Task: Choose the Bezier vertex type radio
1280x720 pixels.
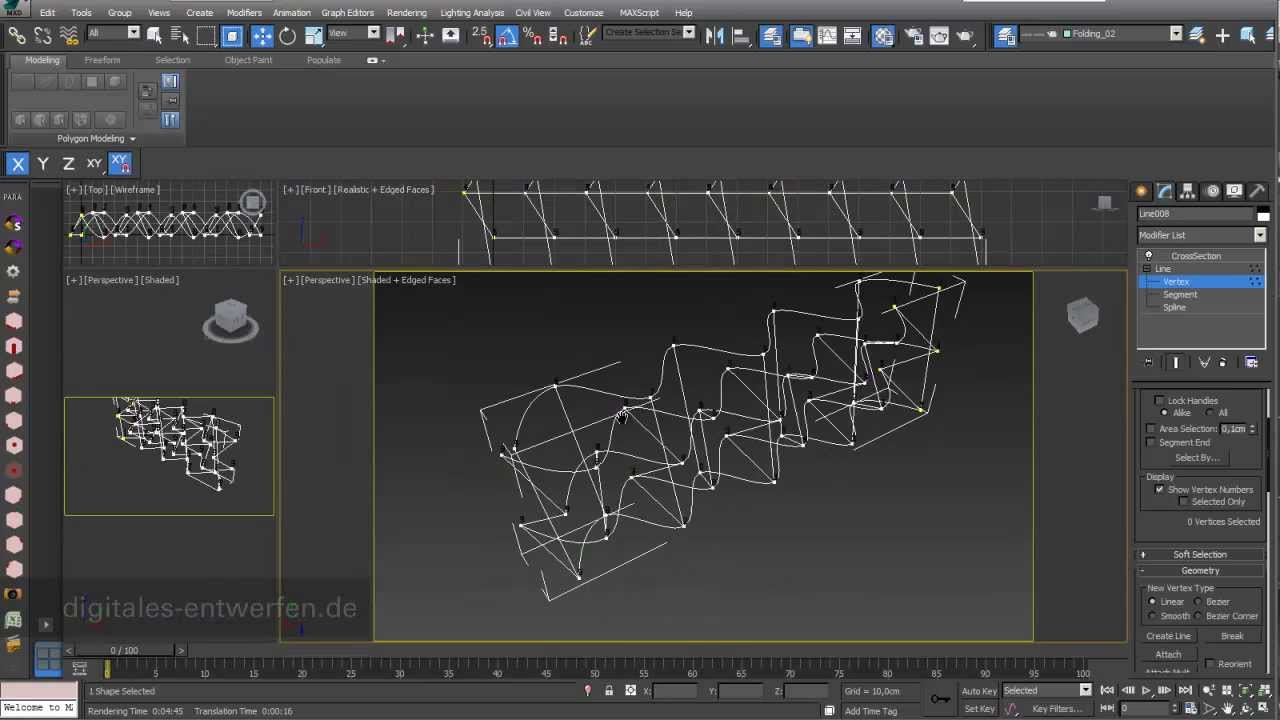Action: pyautogui.click(x=1198, y=602)
